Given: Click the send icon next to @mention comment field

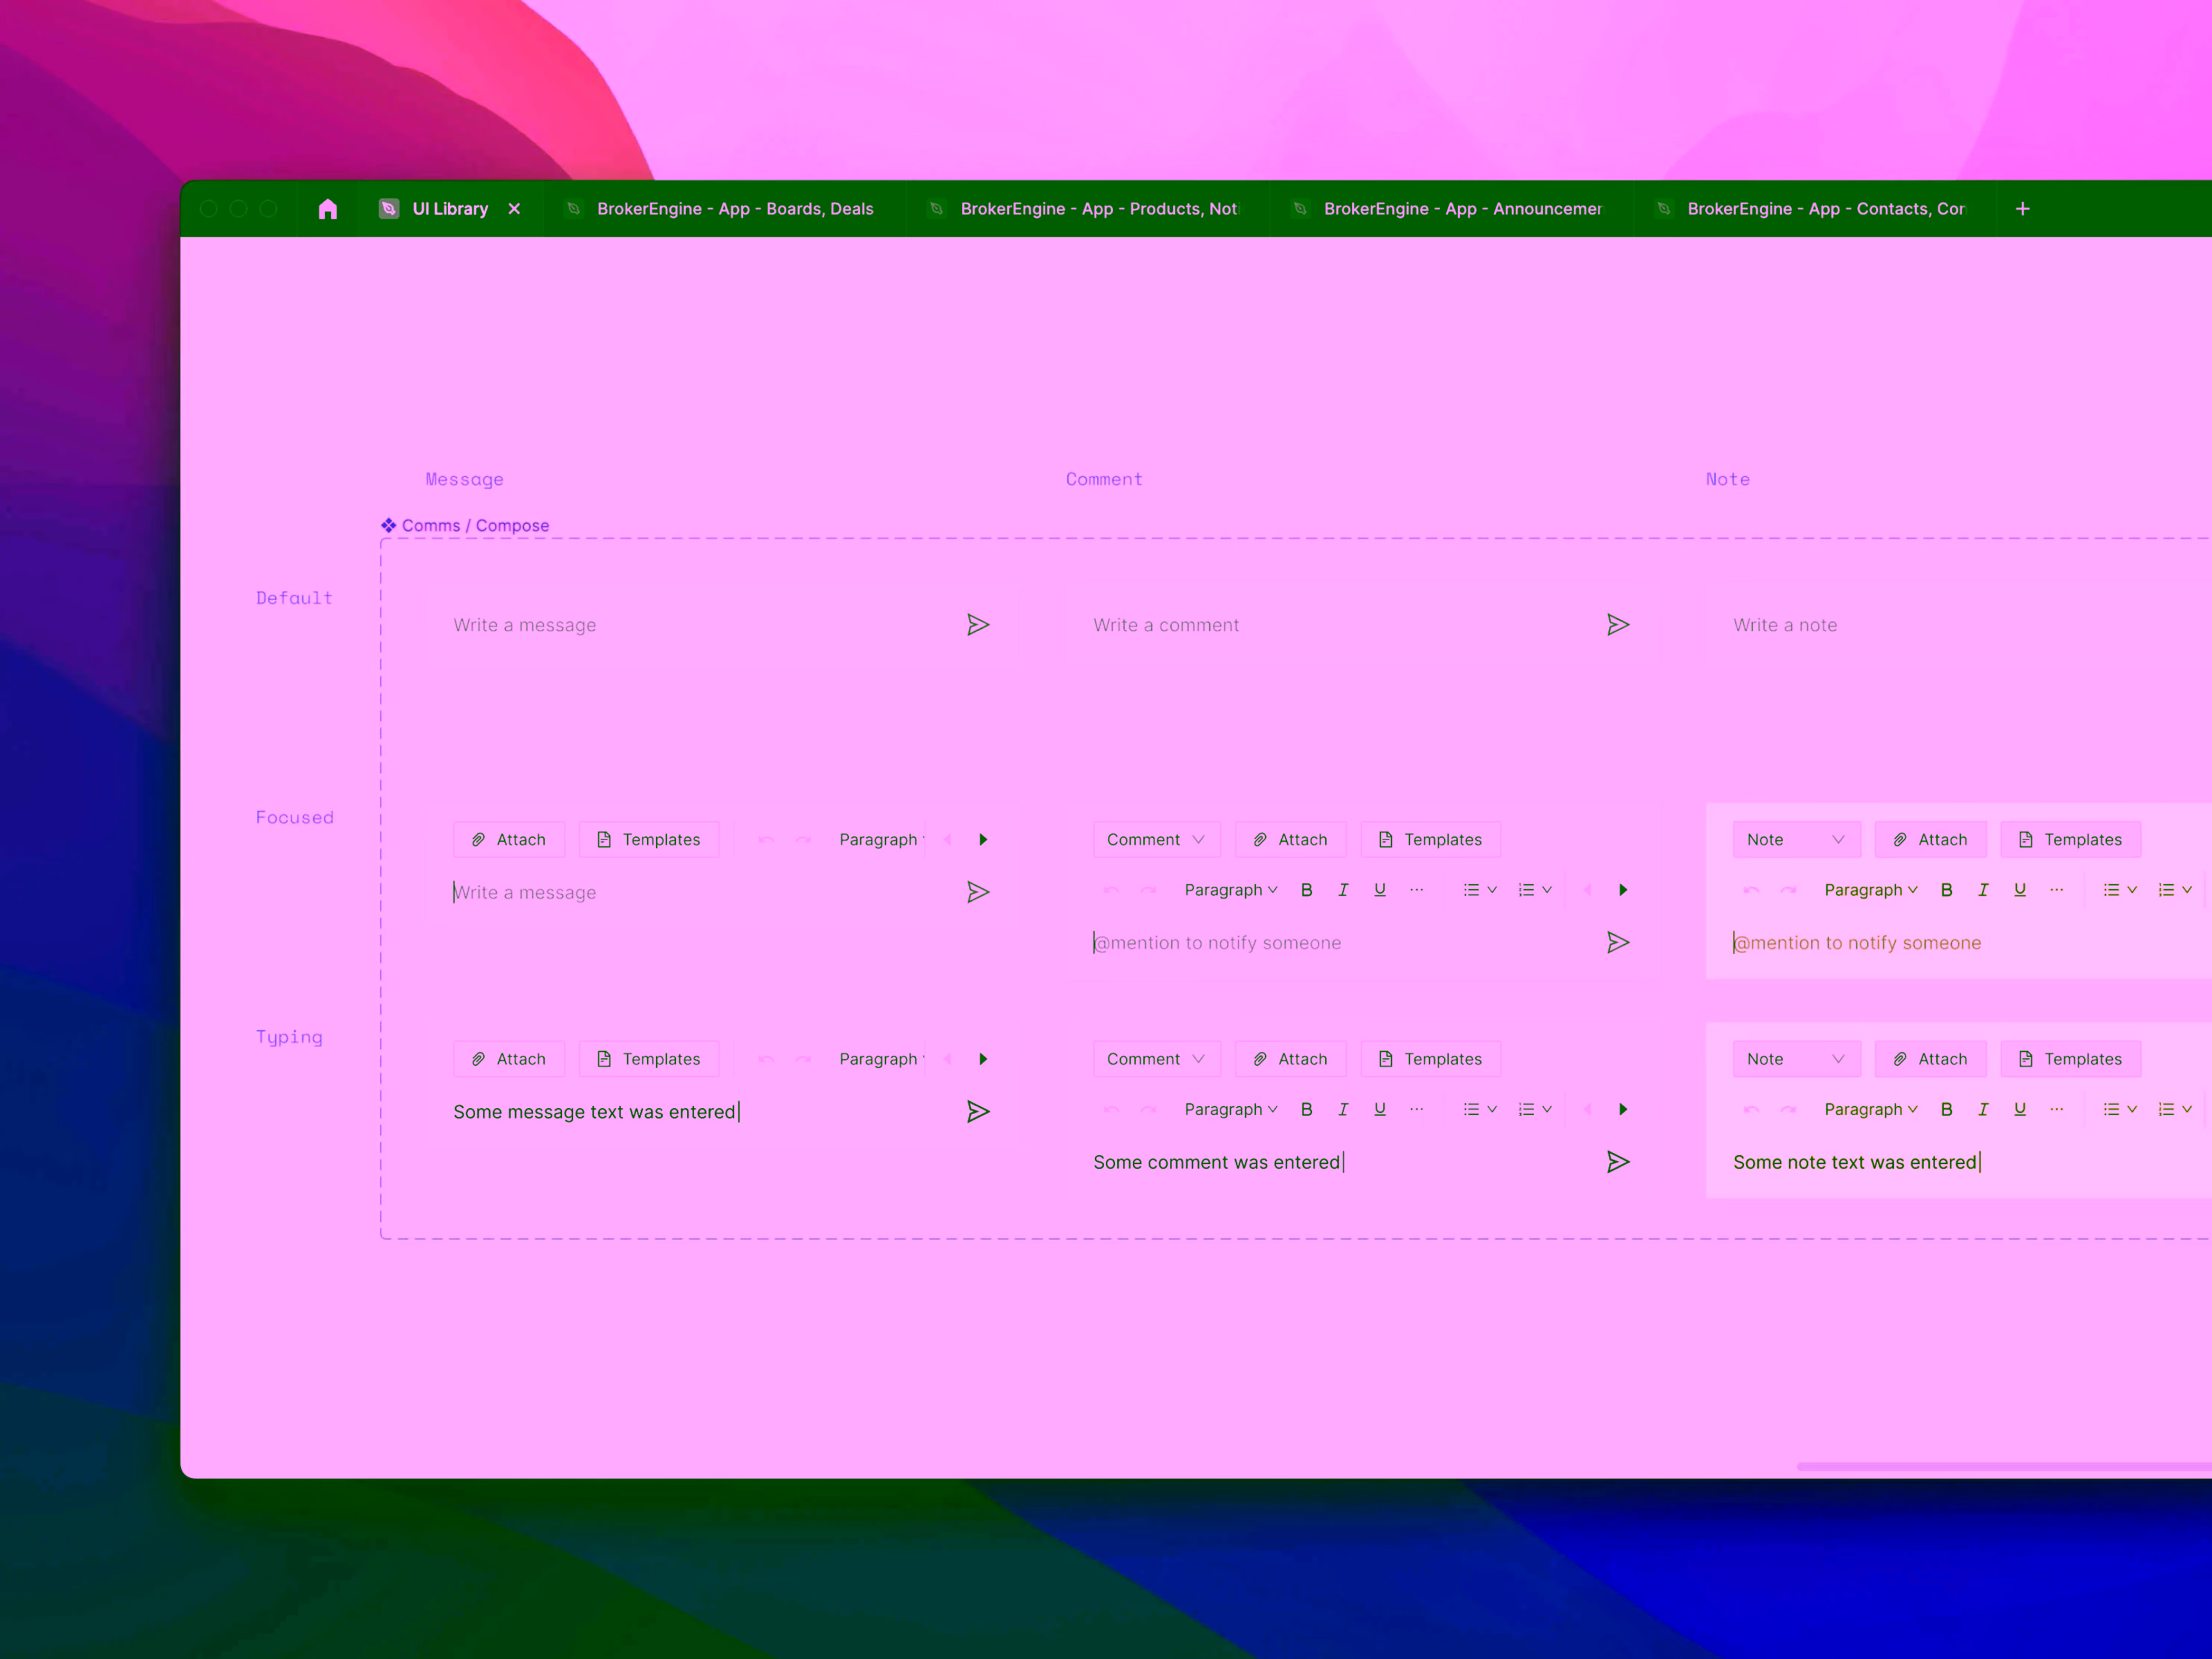Looking at the screenshot, I should click(x=1618, y=942).
